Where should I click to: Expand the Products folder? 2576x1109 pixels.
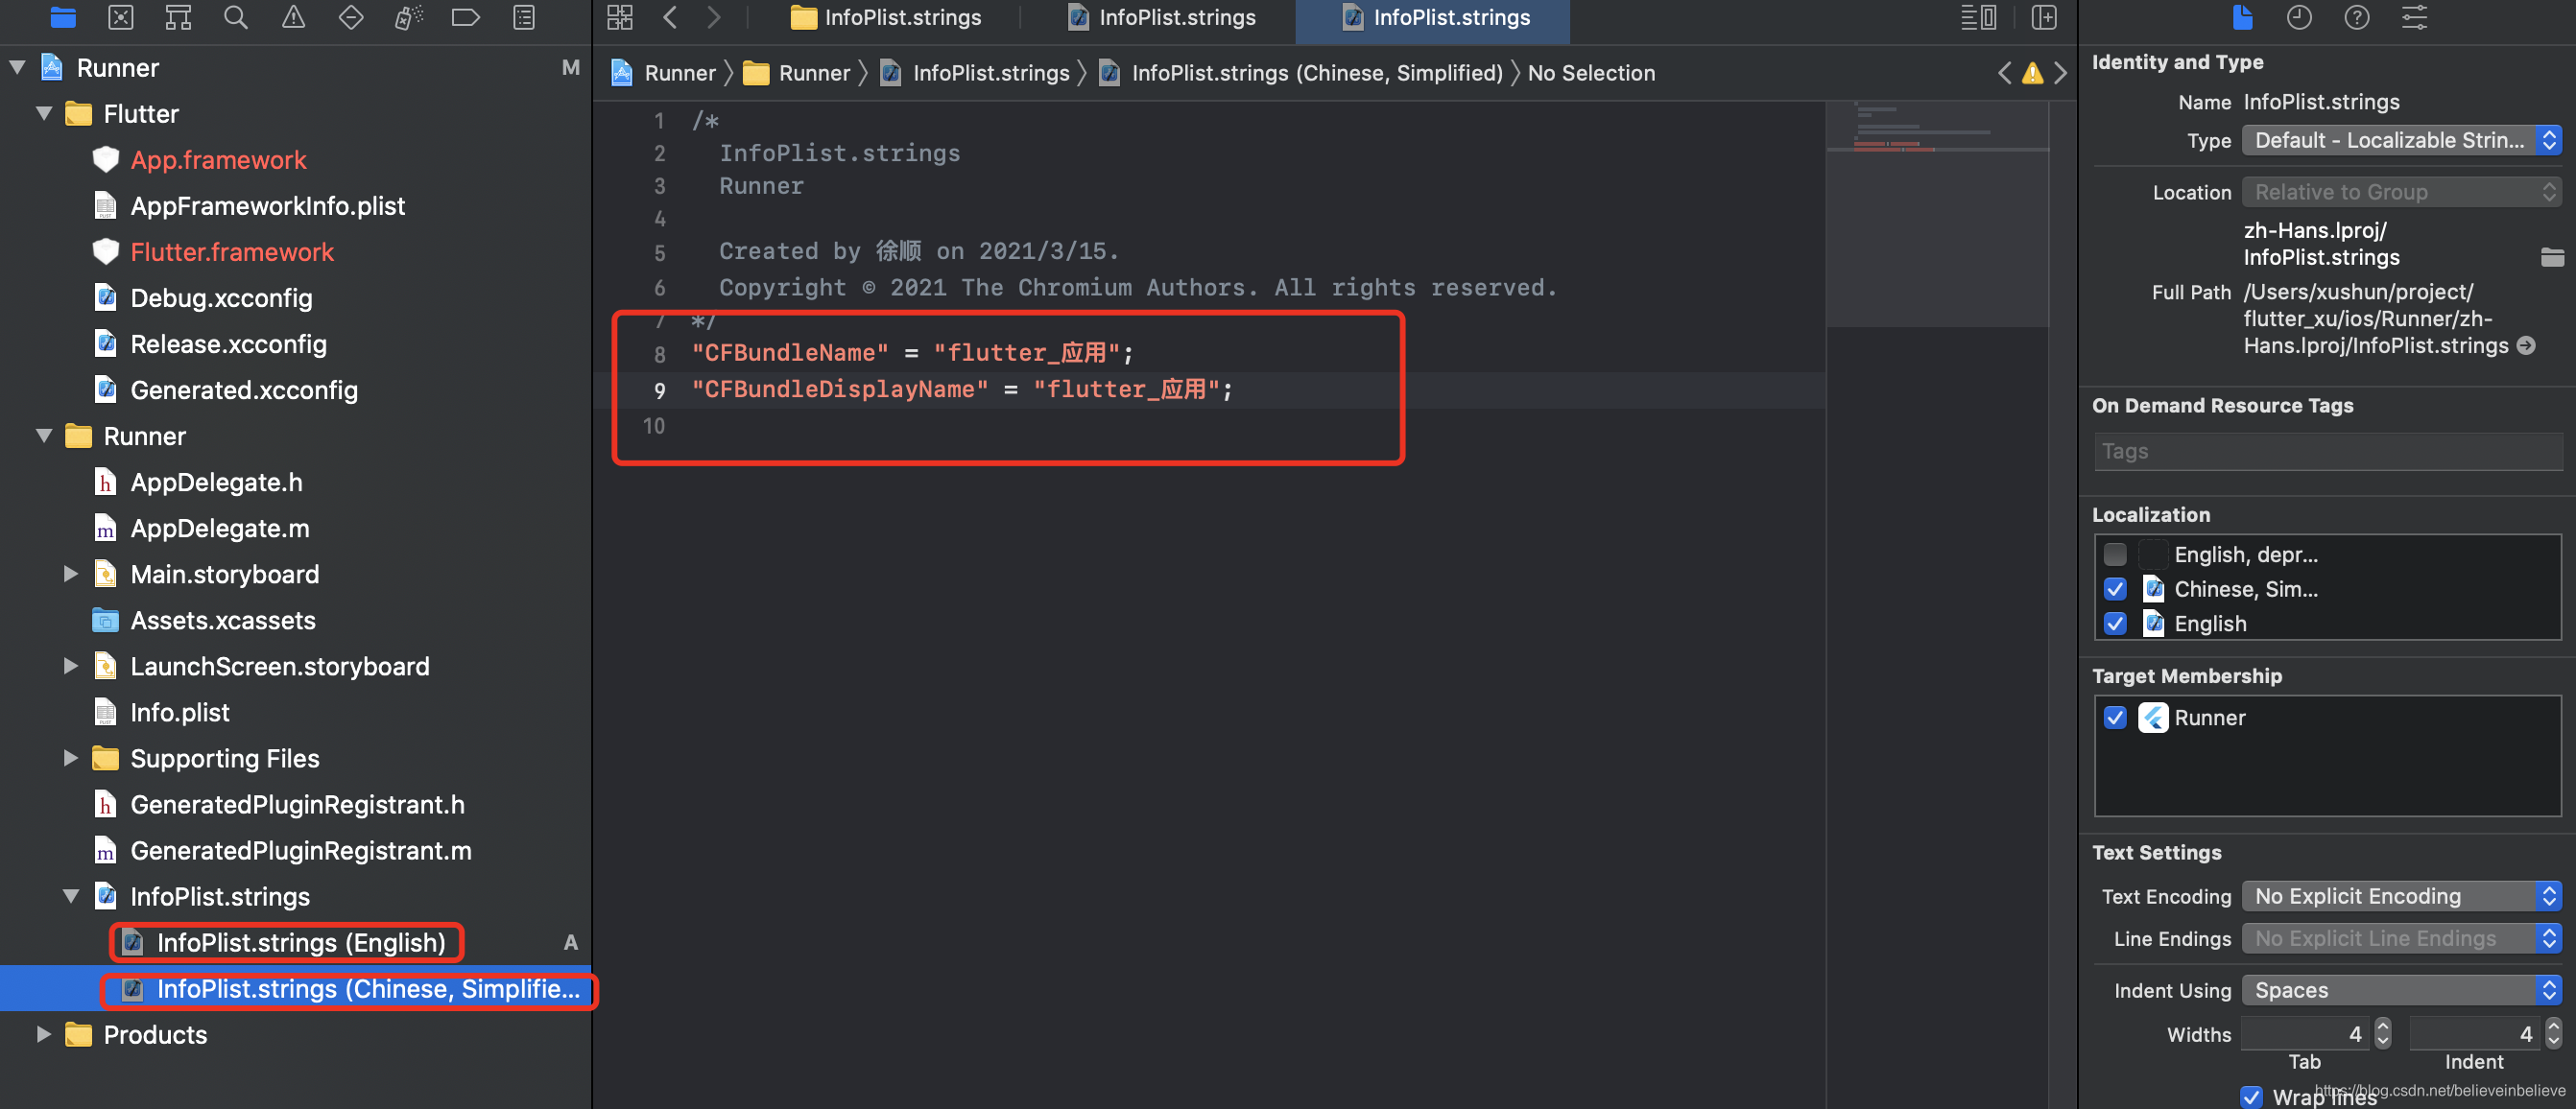pyautogui.click(x=43, y=1033)
